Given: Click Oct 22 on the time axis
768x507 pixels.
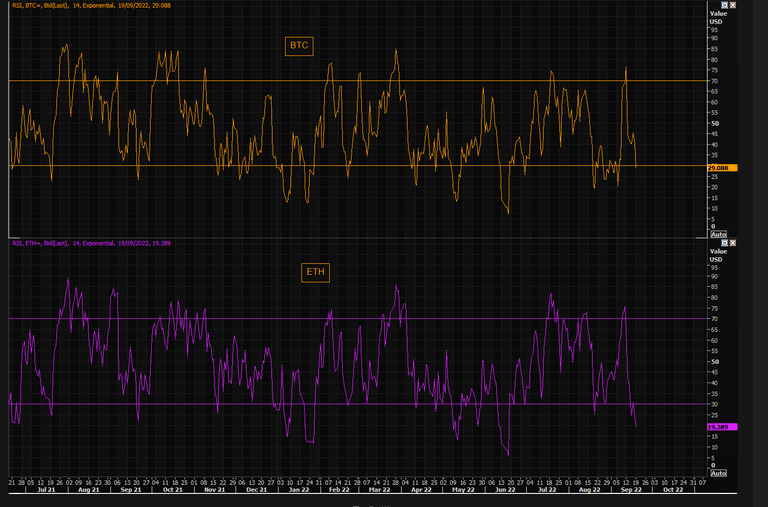Looking at the screenshot, I should (671, 490).
